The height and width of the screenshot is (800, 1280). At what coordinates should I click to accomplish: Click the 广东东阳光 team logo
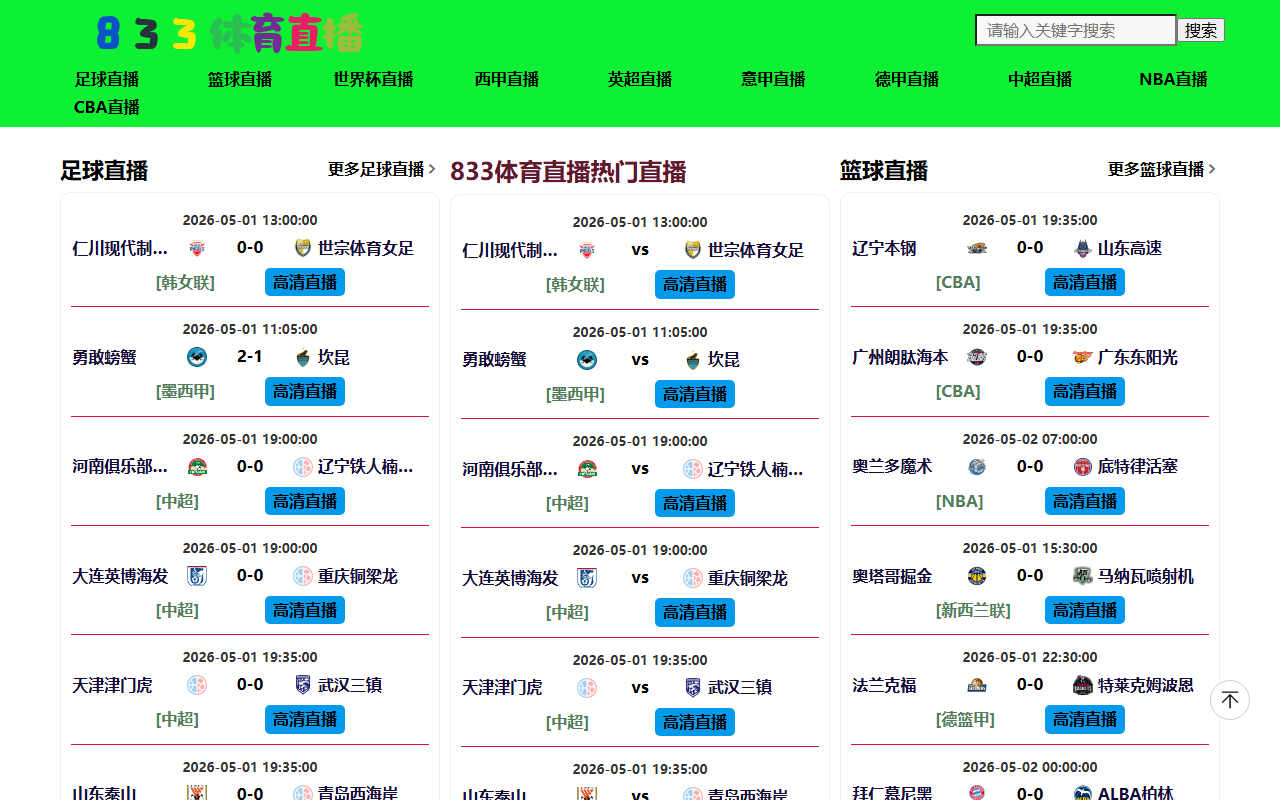click(x=1083, y=357)
